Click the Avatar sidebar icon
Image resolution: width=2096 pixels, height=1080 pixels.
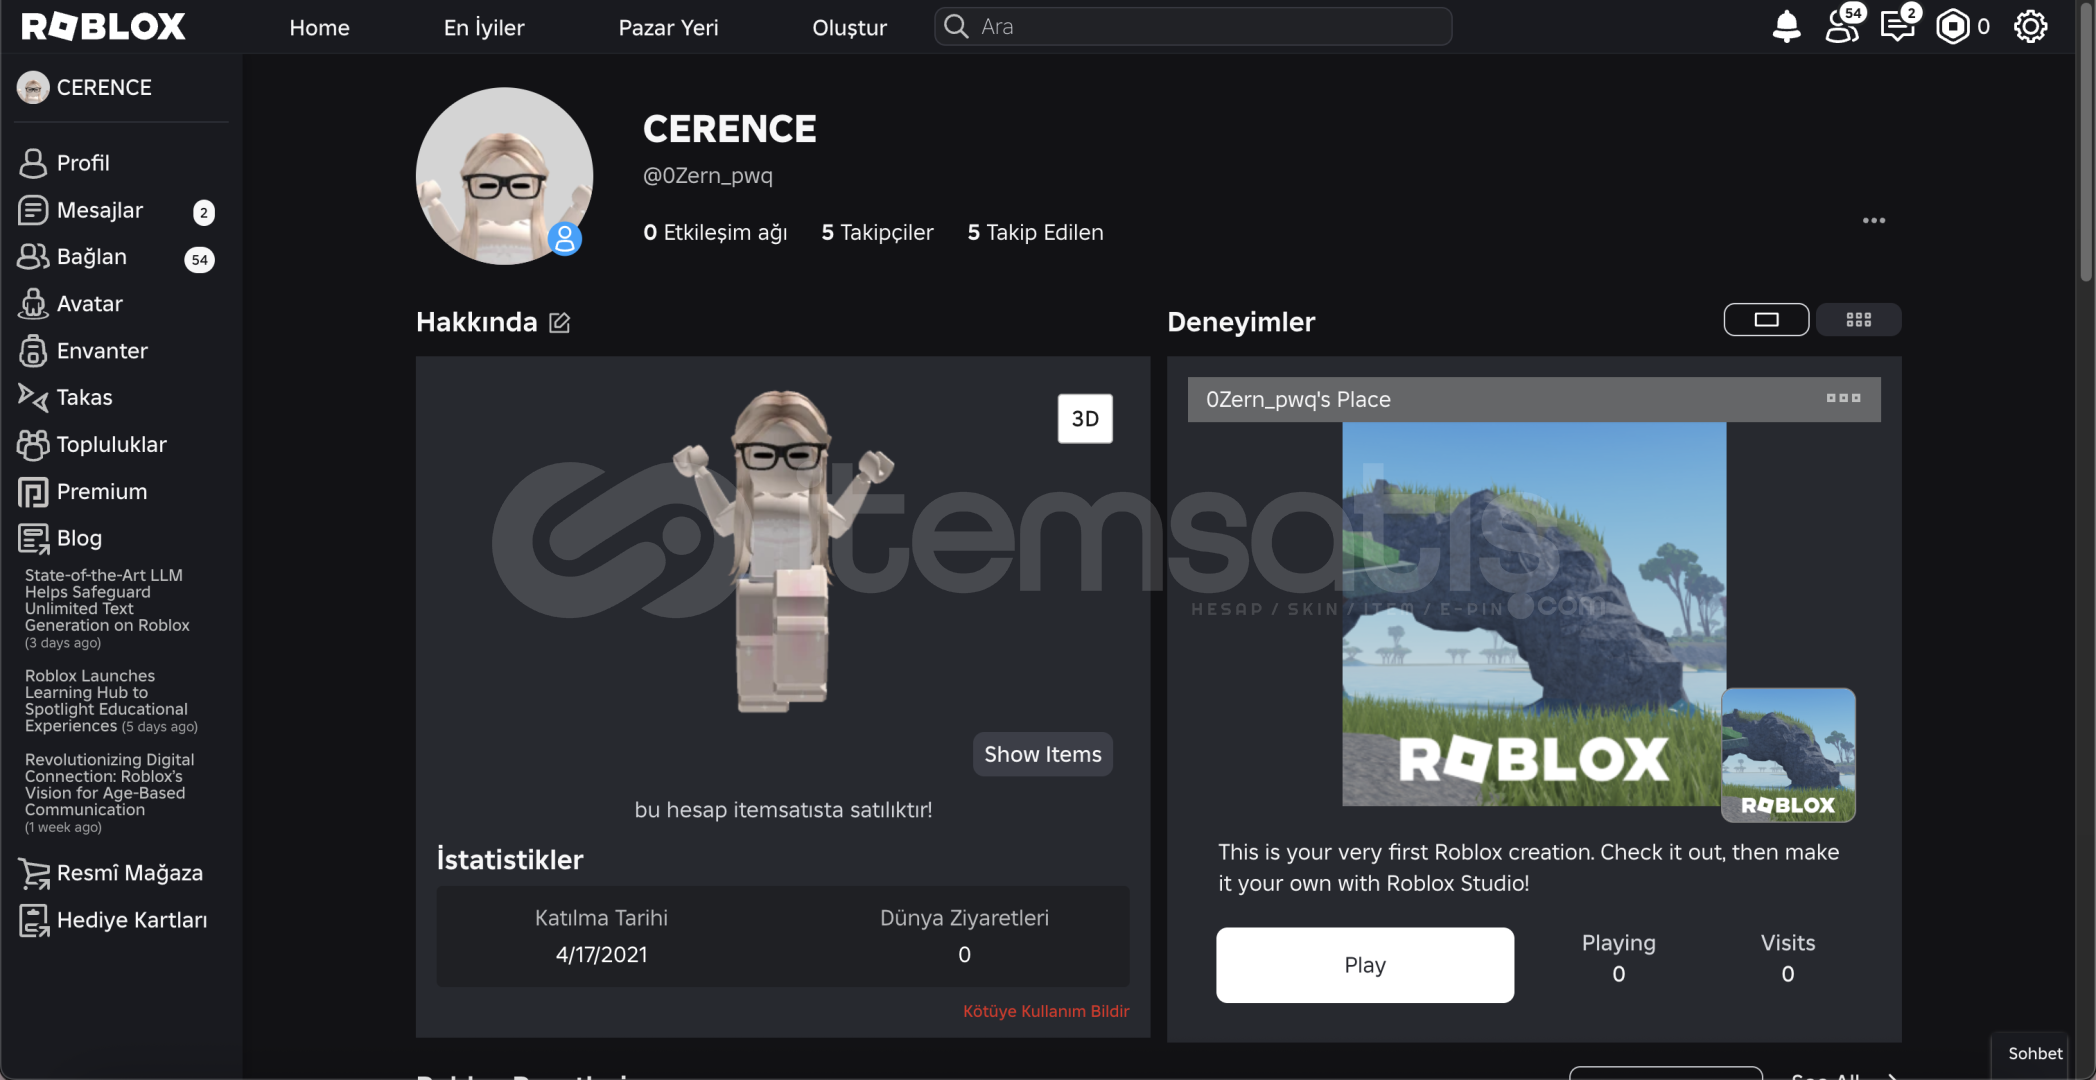33,304
